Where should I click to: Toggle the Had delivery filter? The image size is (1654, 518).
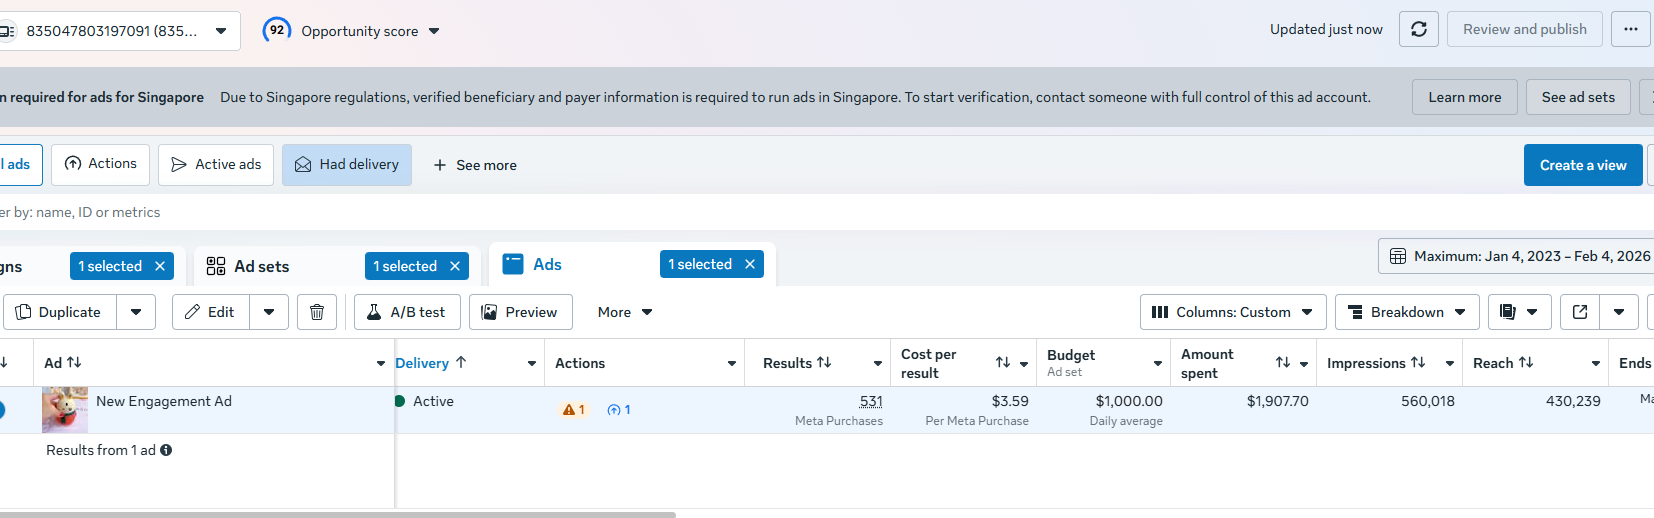tap(347, 165)
